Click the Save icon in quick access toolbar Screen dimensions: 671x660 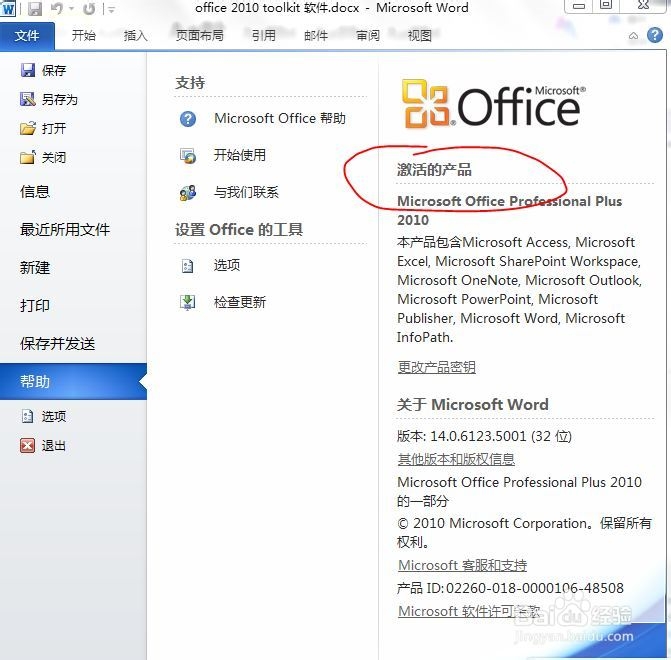pyautogui.click(x=35, y=9)
